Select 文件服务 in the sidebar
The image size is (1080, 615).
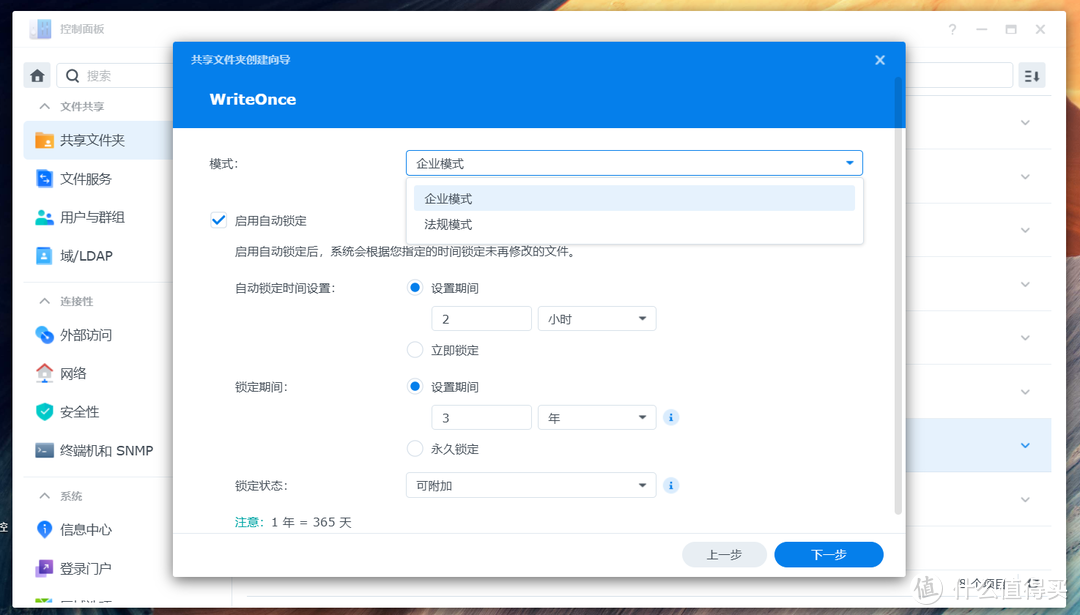(90, 178)
